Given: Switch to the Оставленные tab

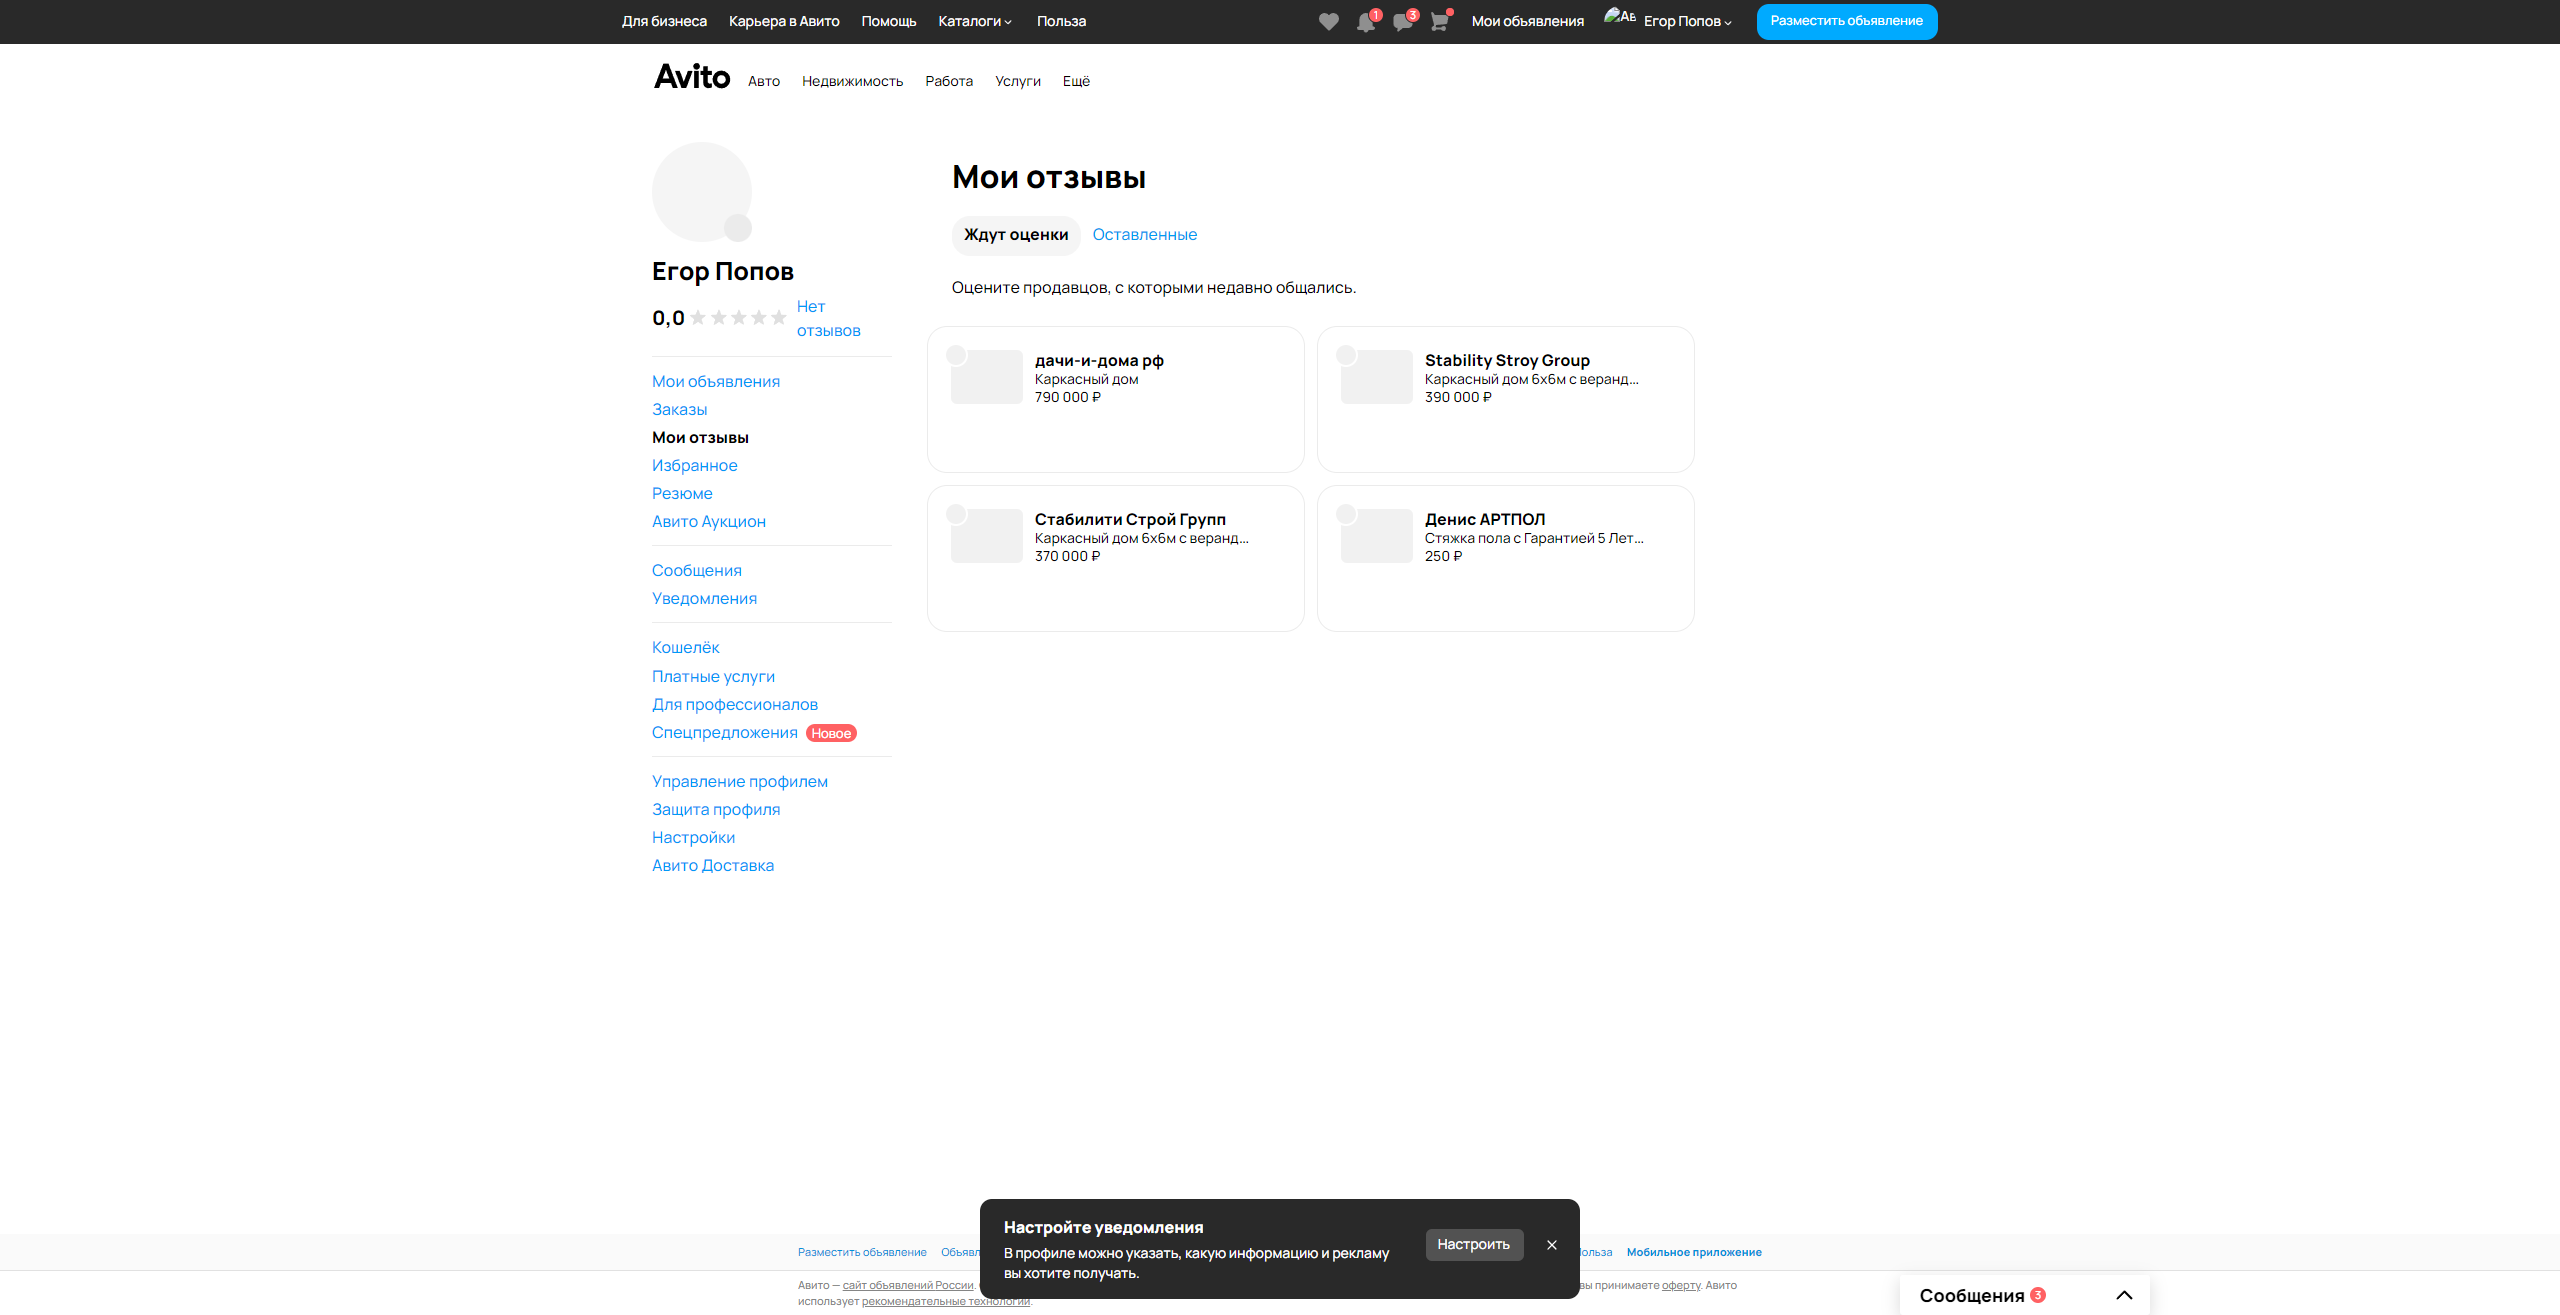Looking at the screenshot, I should [x=1144, y=235].
